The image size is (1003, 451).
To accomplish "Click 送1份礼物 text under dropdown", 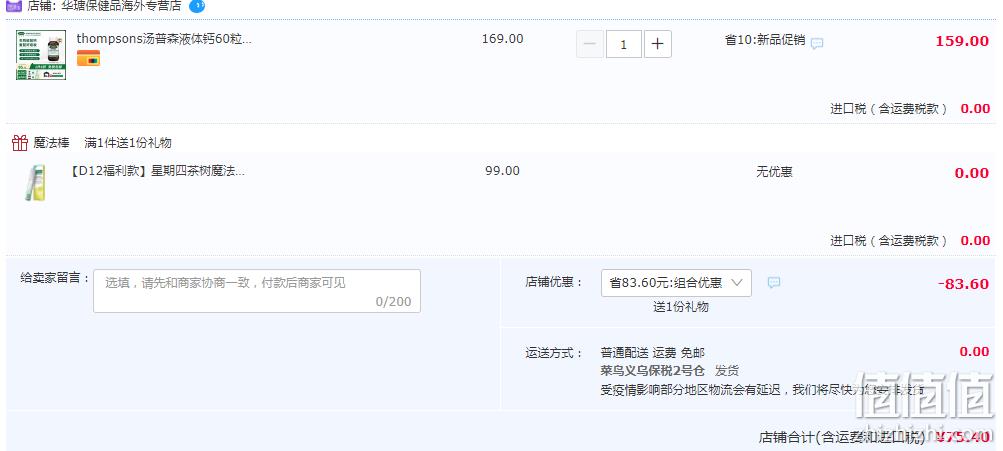I will pos(681,306).
